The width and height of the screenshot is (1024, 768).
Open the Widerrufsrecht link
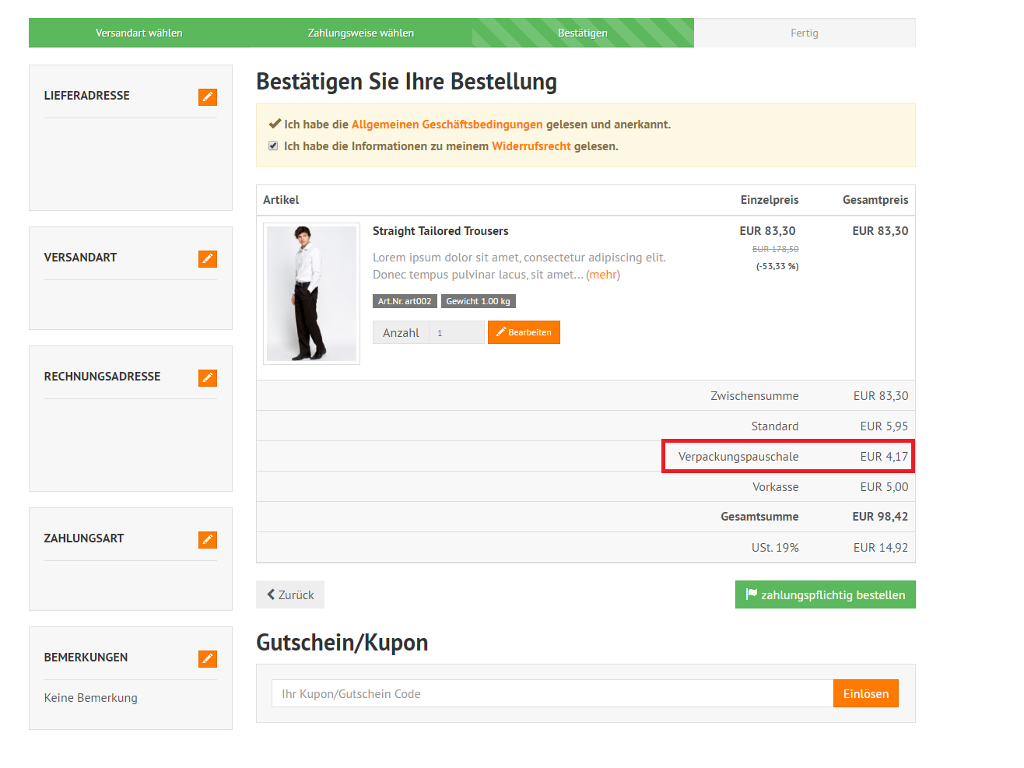coord(530,146)
